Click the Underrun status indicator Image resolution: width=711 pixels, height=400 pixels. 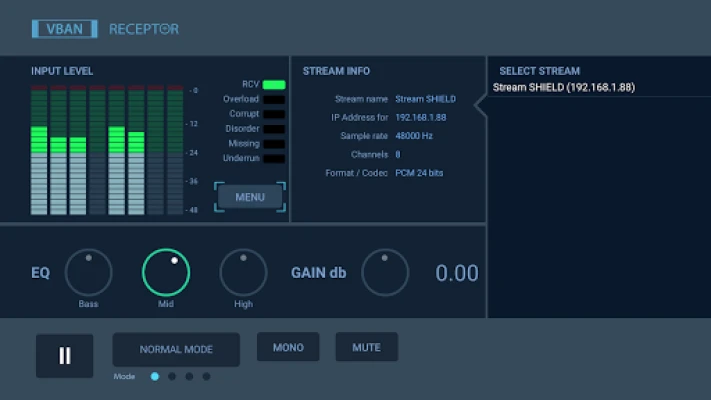274,158
